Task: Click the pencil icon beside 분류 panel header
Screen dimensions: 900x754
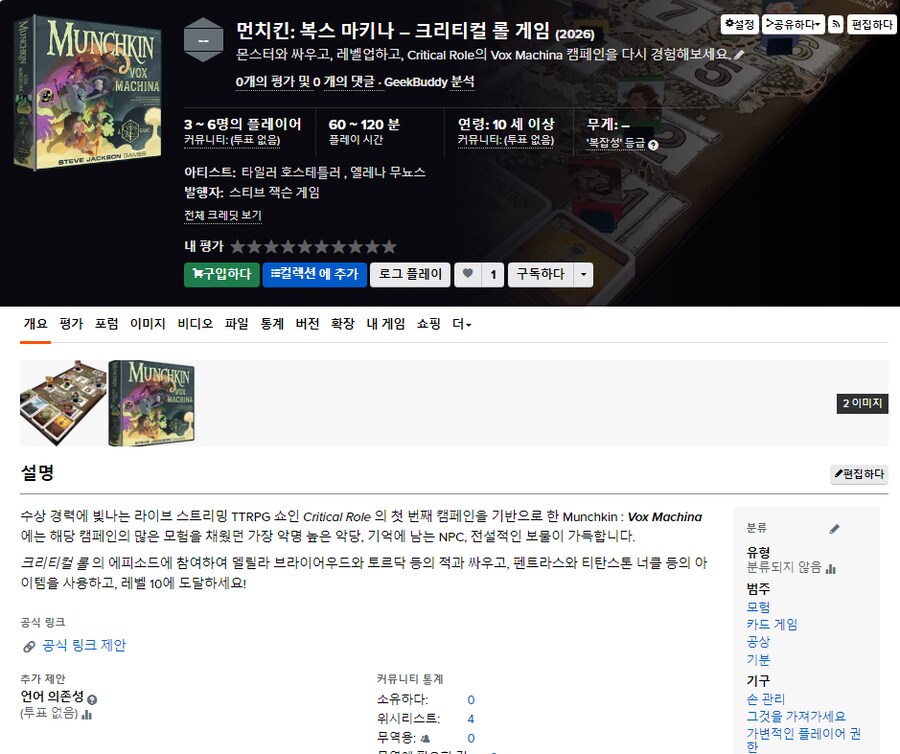Action: (834, 530)
